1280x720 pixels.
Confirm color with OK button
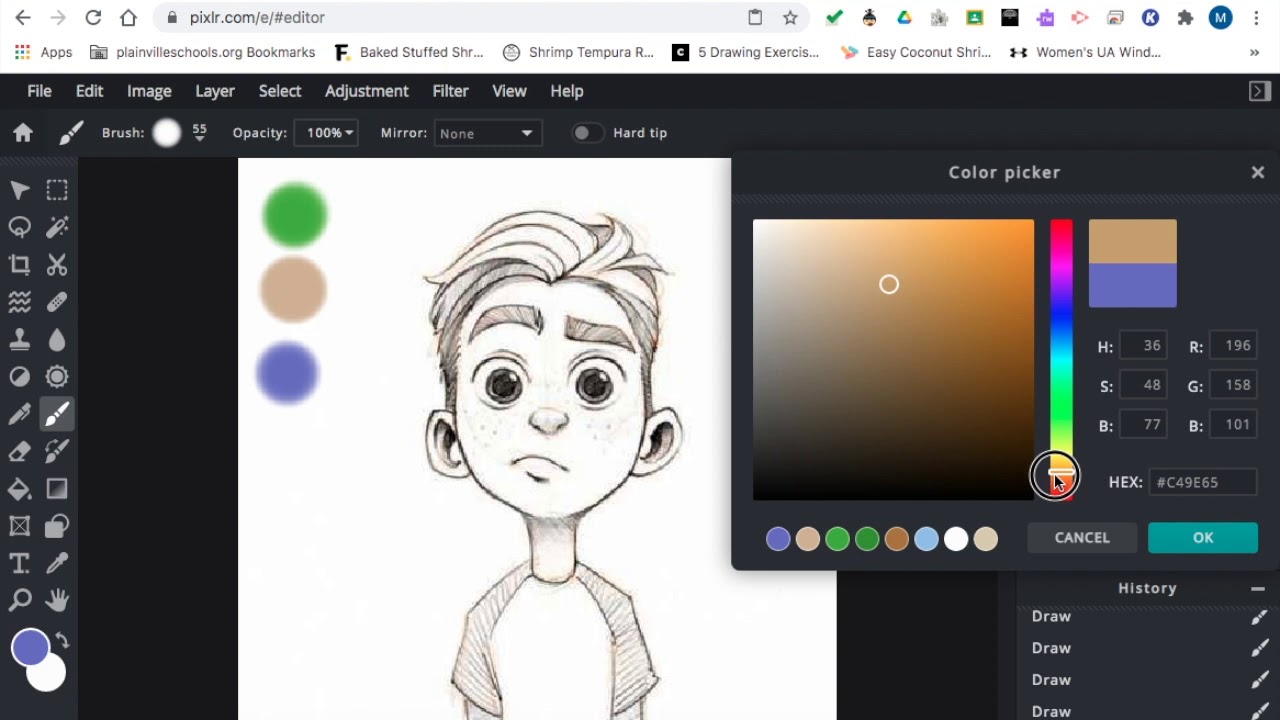click(x=1203, y=538)
